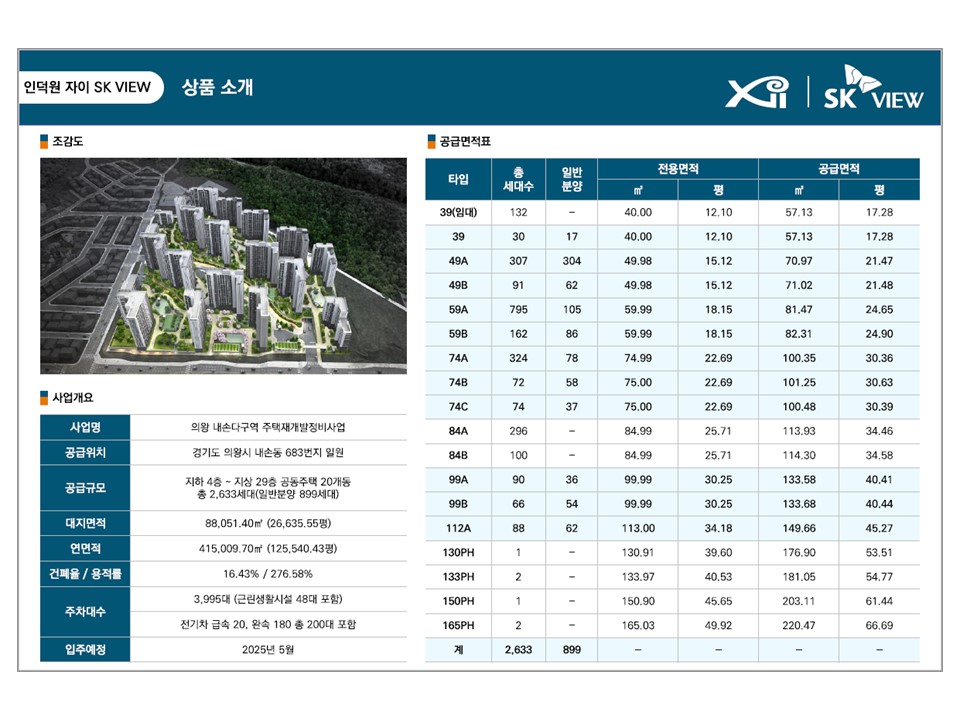Image resolution: width=960 pixels, height=720 pixels.
Task: Select the 대지면적 row label
Action: [x=85, y=523]
